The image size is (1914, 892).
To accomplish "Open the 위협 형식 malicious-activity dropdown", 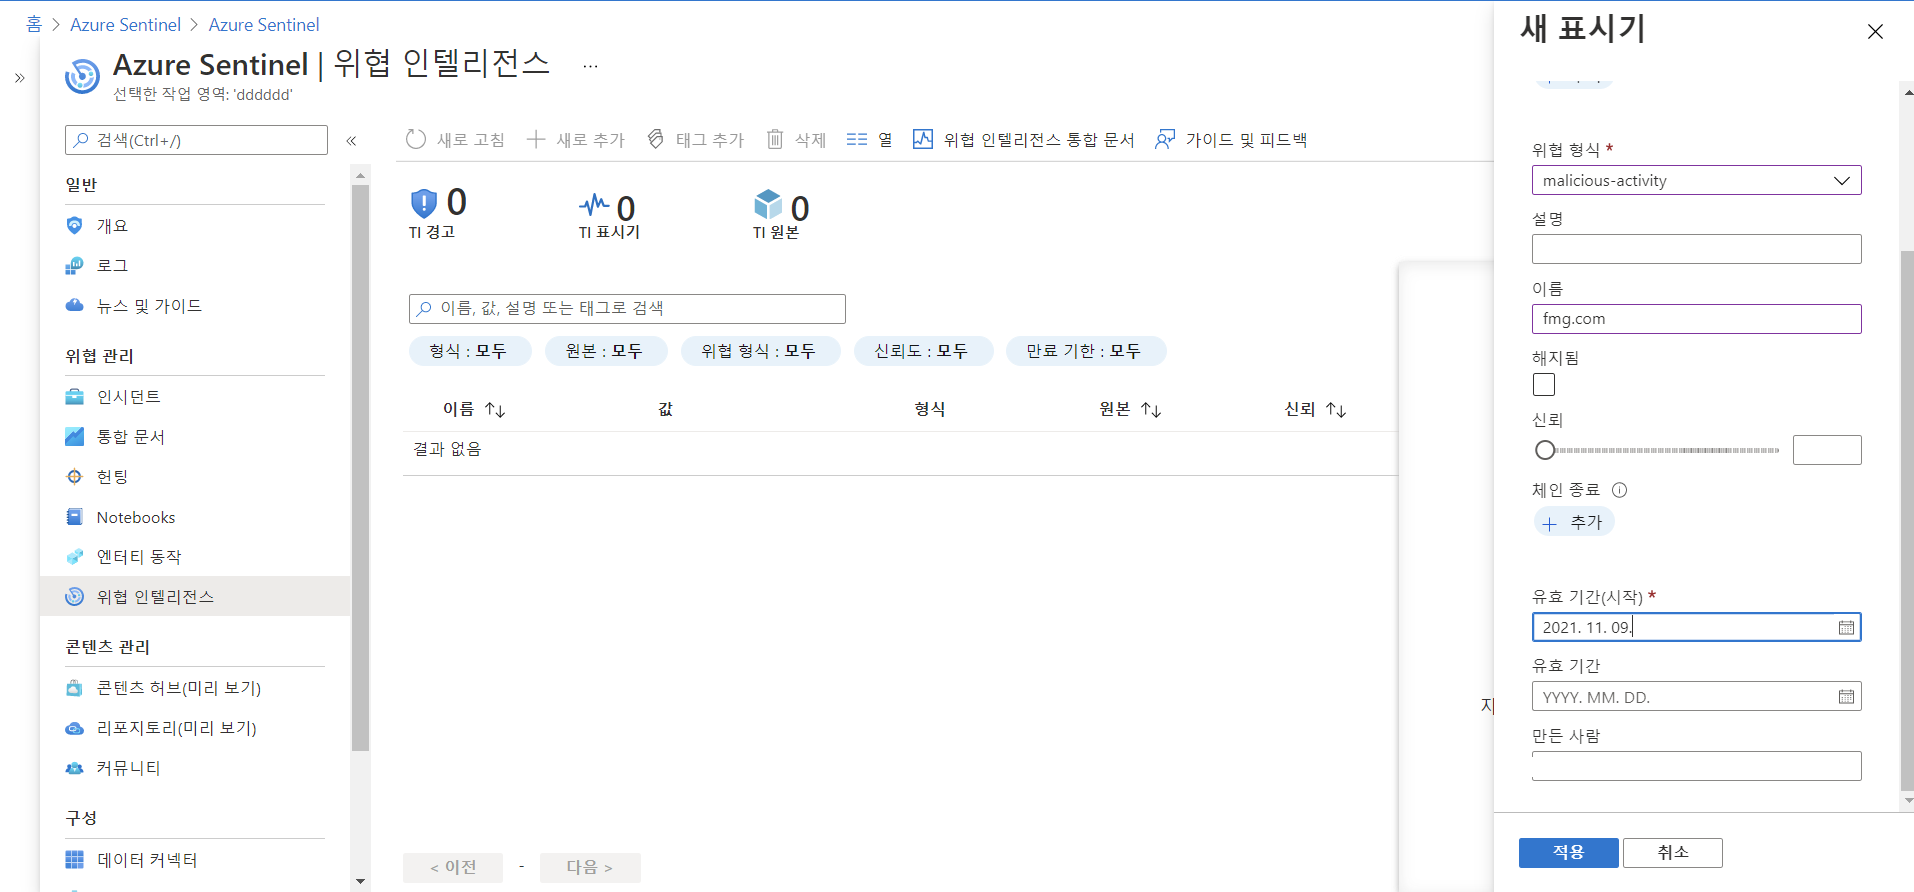I will coord(1697,180).
